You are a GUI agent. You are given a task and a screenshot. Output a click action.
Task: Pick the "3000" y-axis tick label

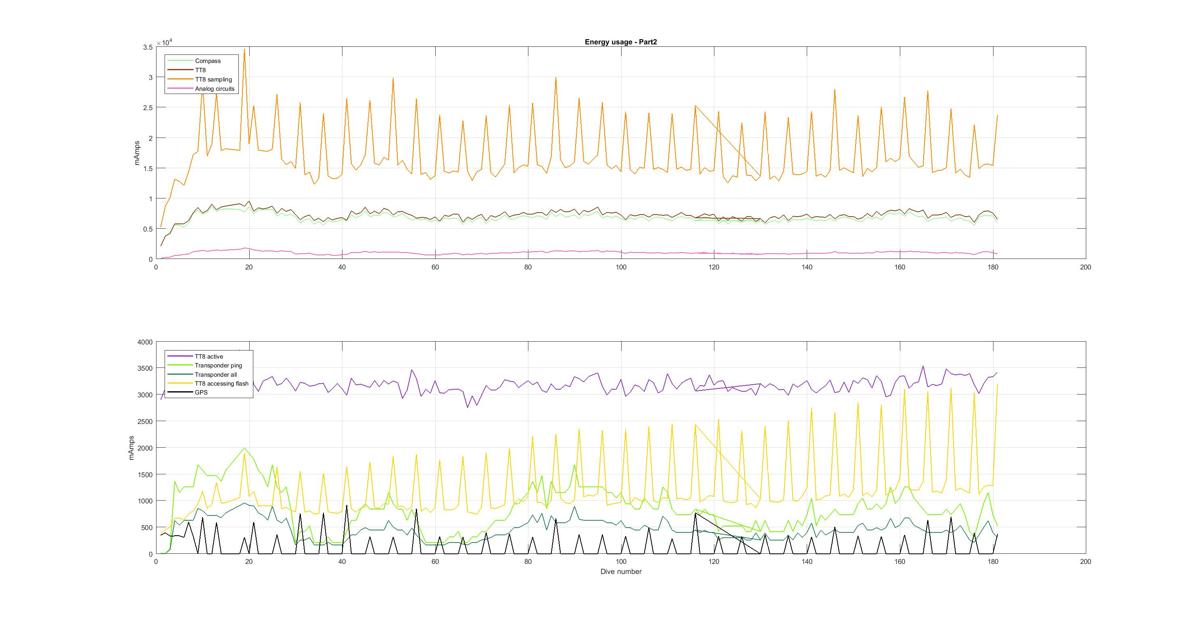click(x=143, y=395)
